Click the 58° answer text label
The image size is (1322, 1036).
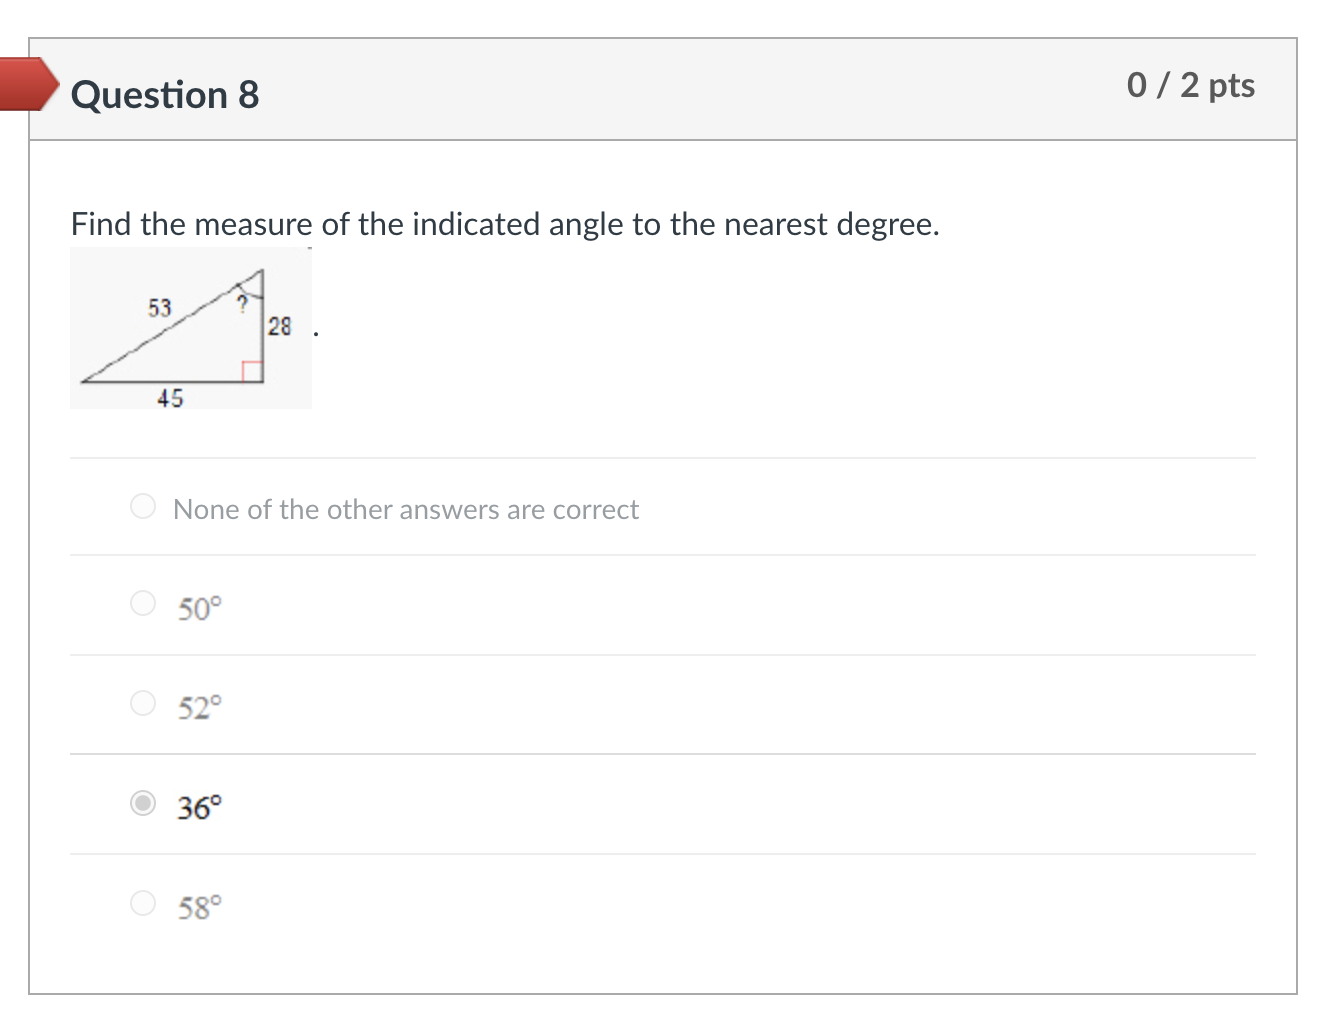pos(200,908)
